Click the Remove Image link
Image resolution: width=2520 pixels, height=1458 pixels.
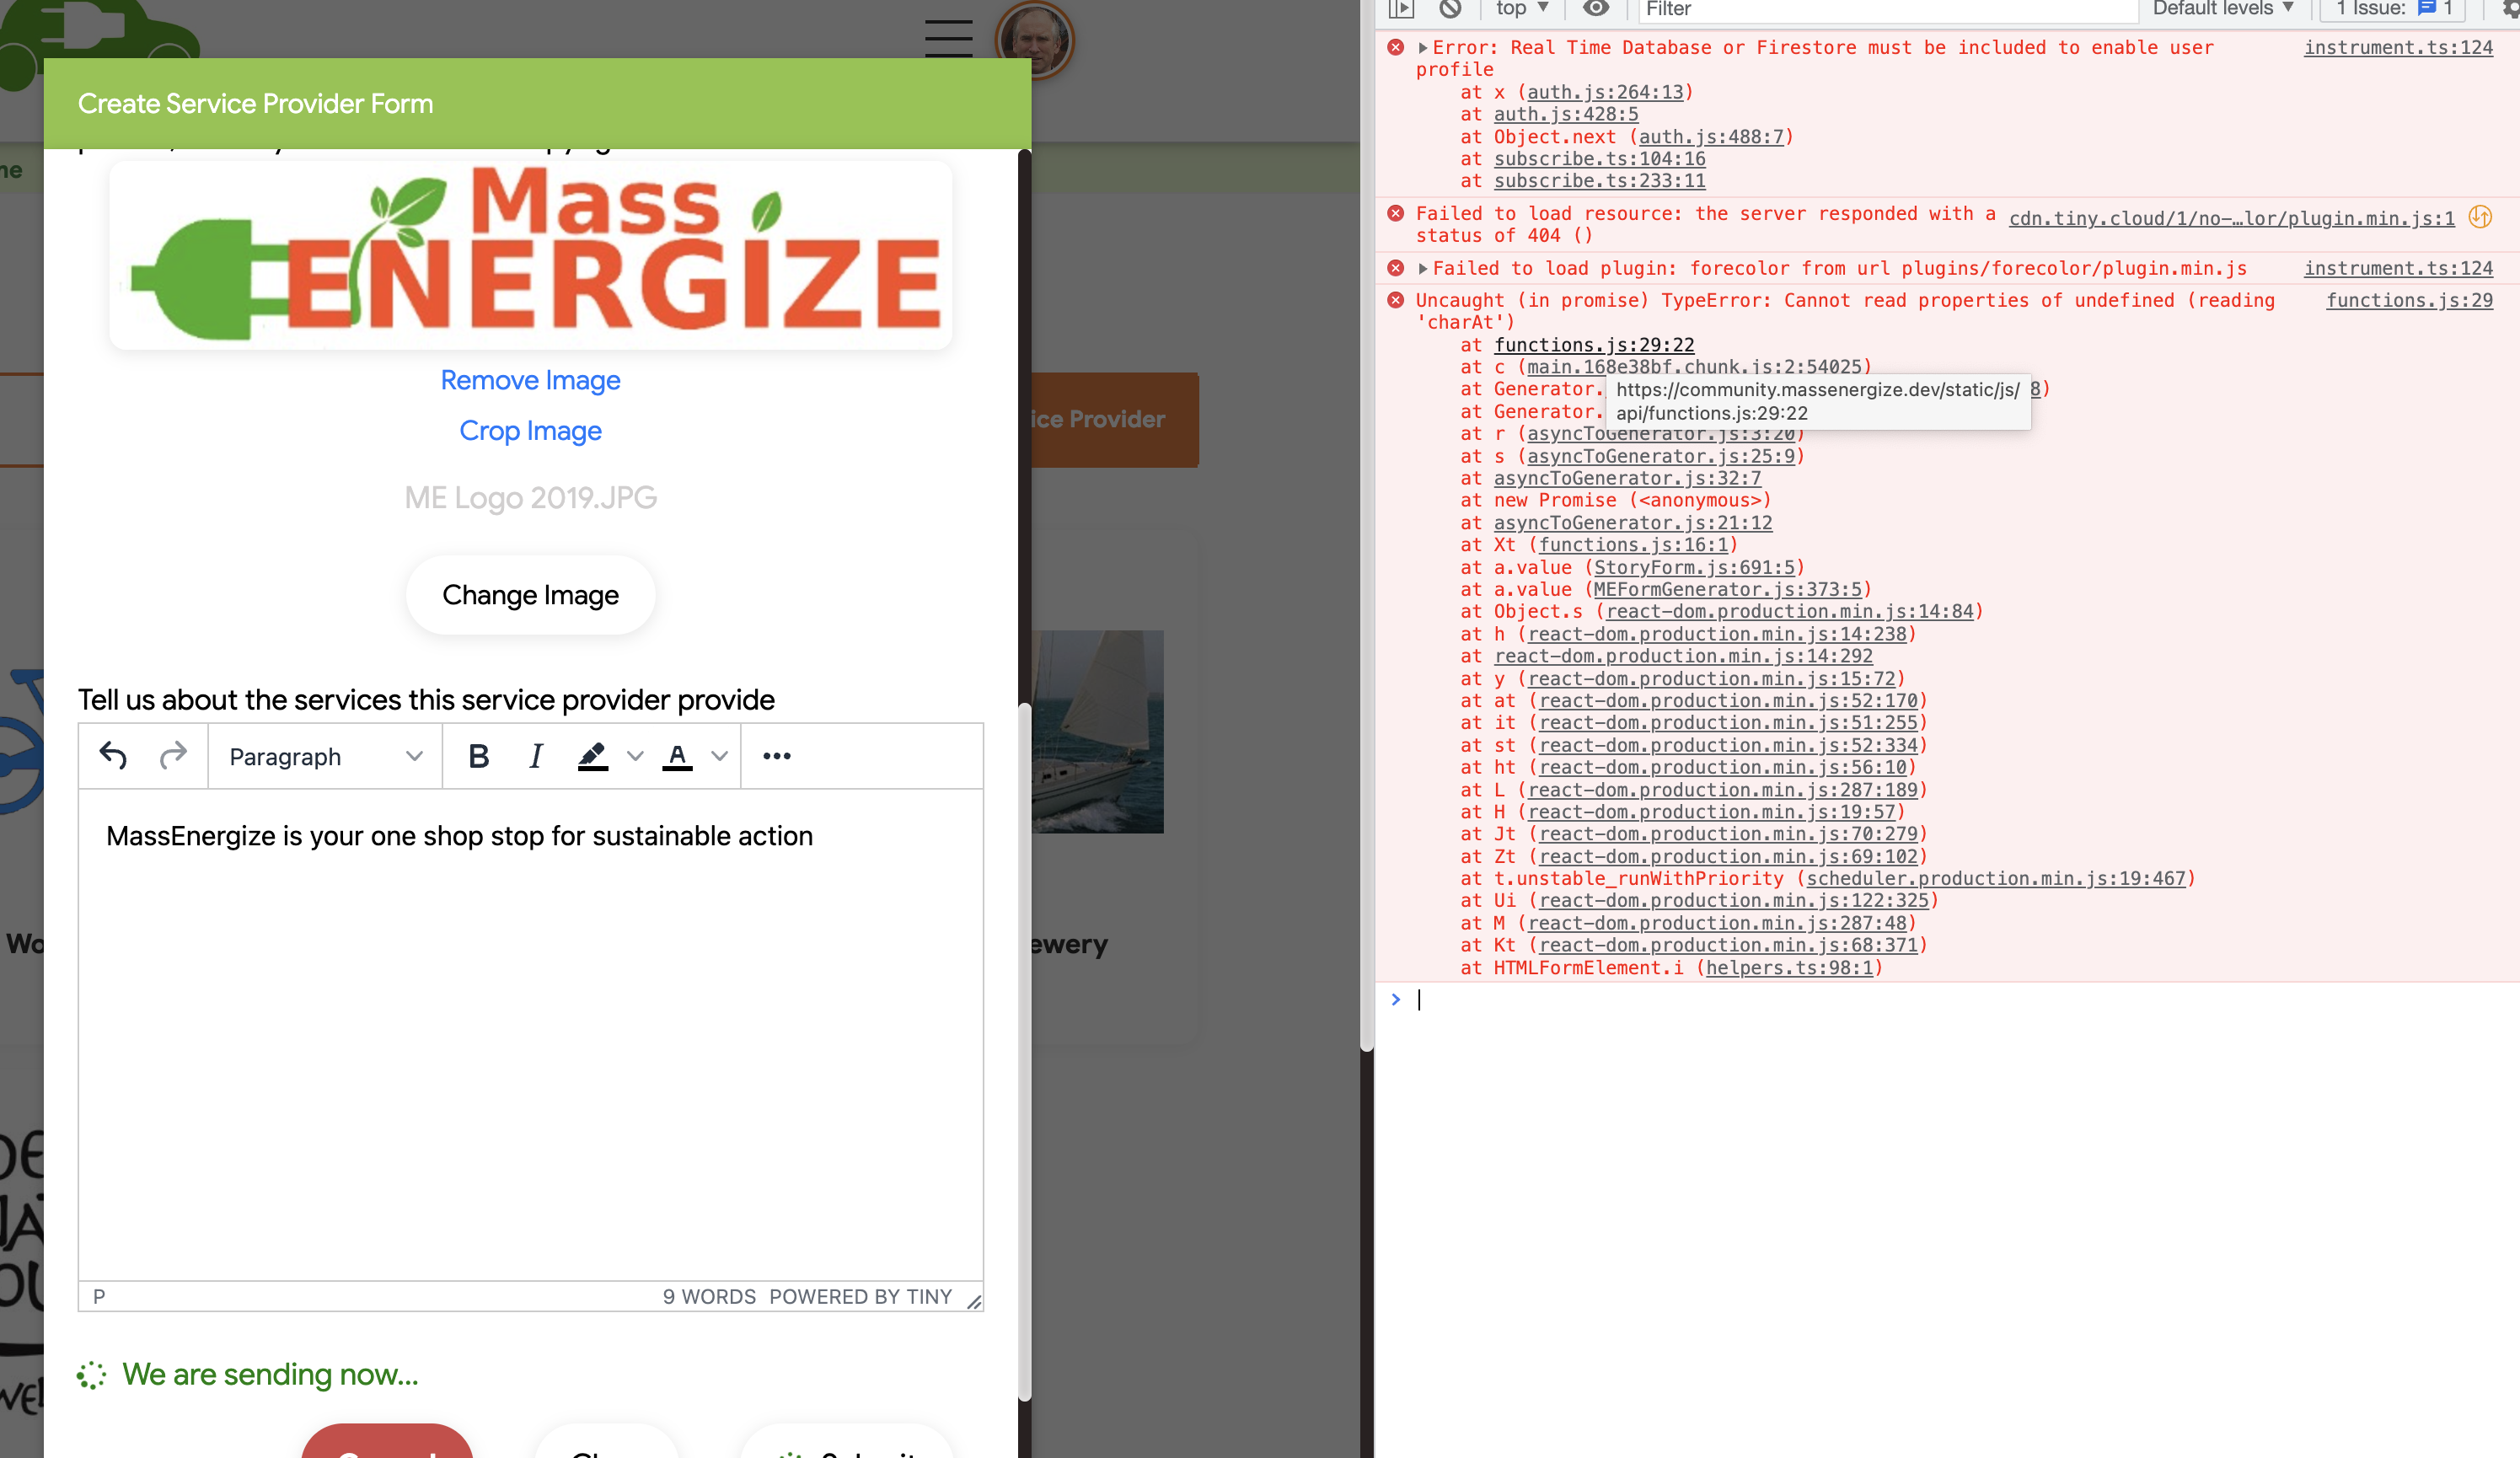530,380
